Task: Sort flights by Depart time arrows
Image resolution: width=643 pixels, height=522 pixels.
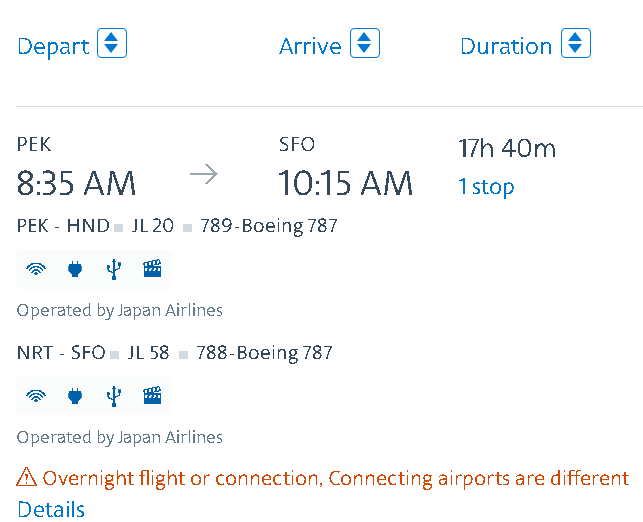Action: (x=112, y=44)
